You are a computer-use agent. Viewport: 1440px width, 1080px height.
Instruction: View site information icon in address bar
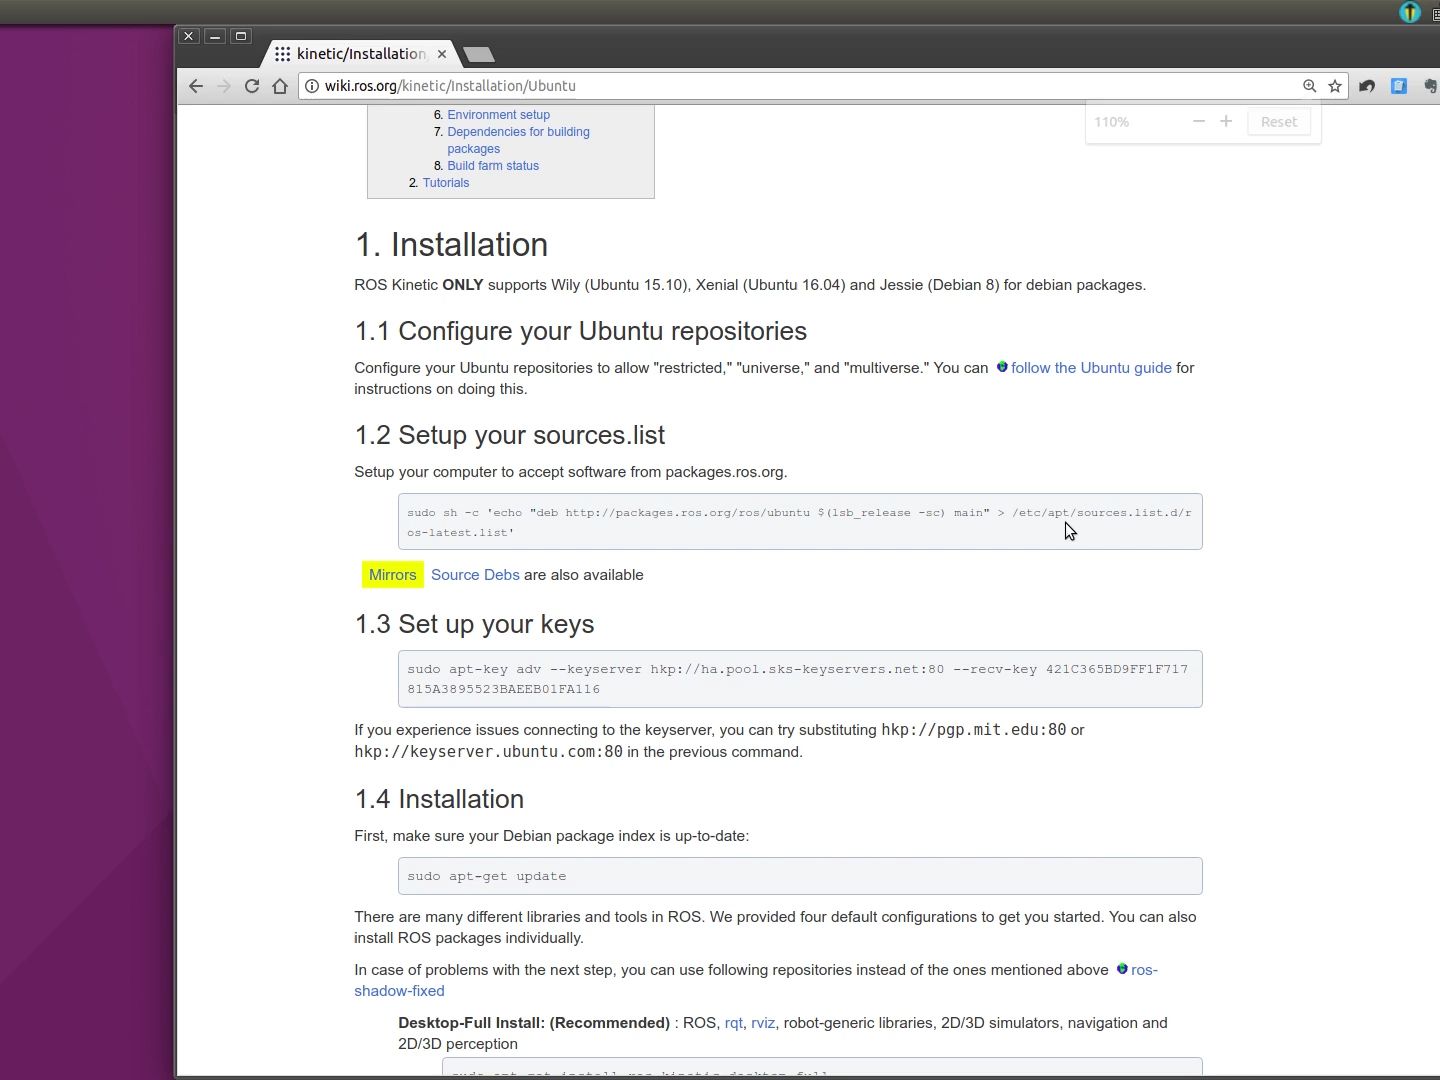pos(312,86)
